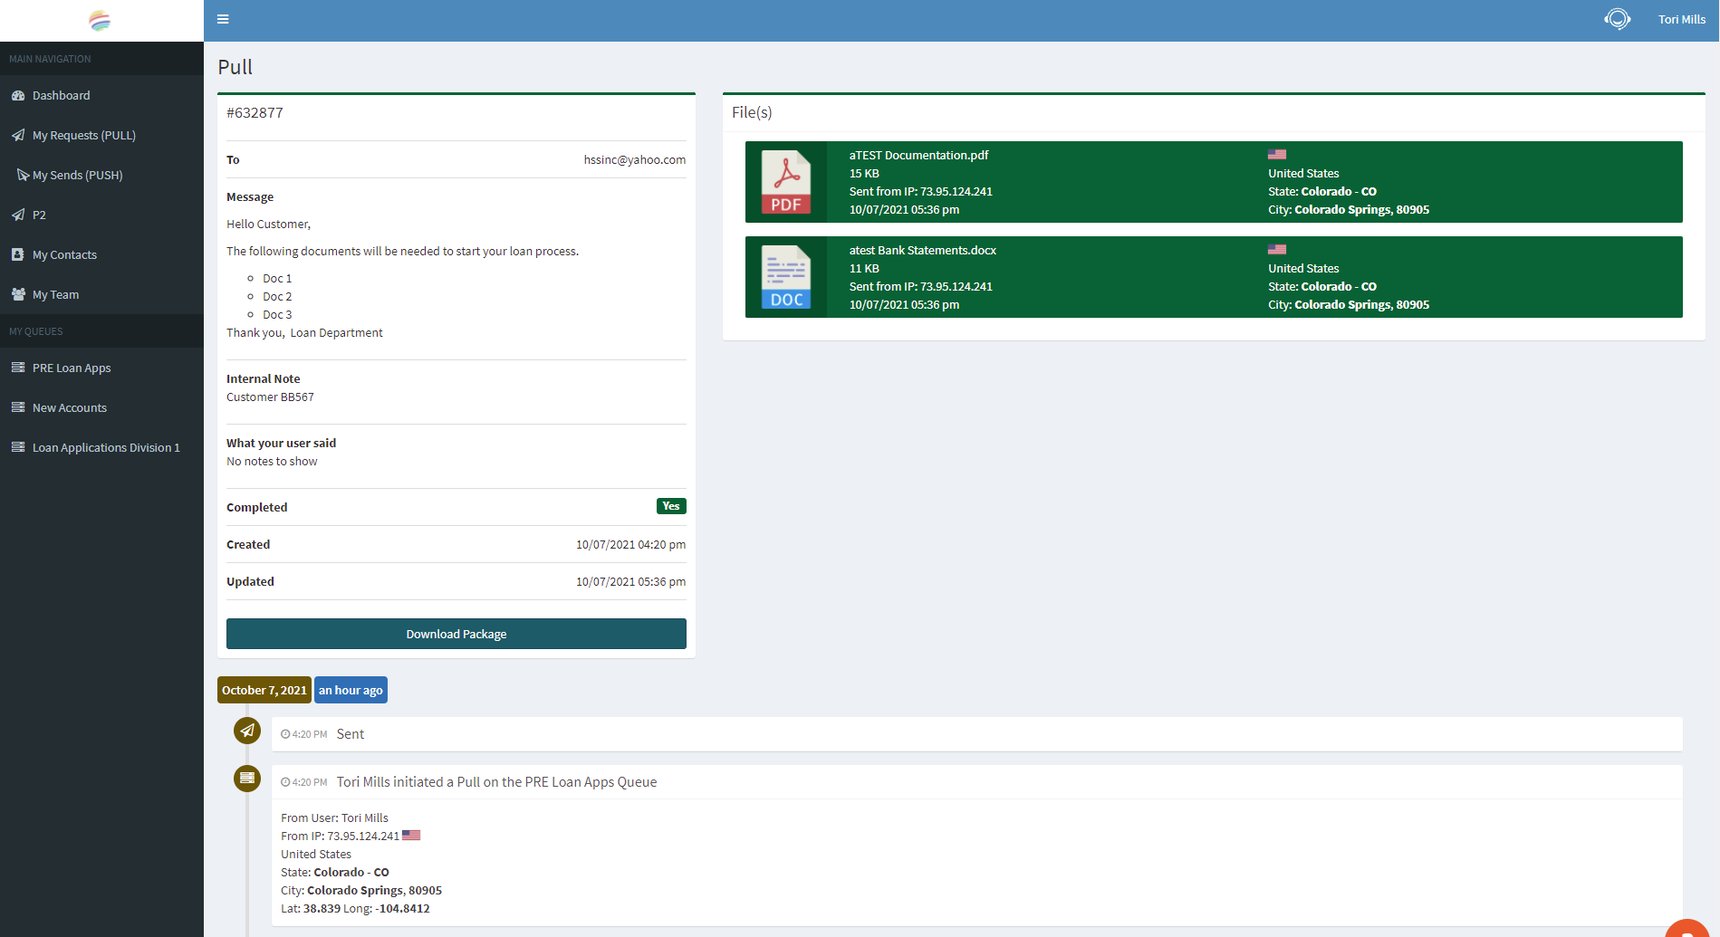Screen dimensions: 1720x937
Task: Click the 'Doc 1' list item
Action: [277, 279]
